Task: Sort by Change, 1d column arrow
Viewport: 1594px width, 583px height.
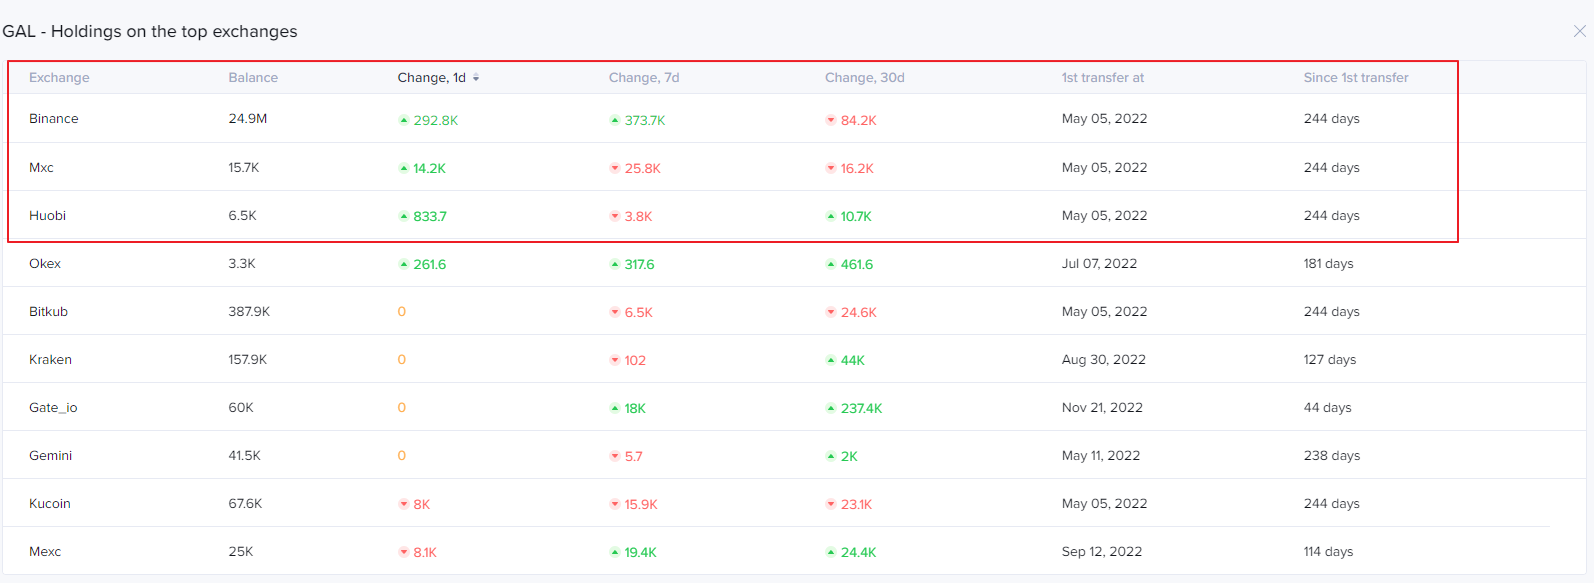Action: coord(476,77)
